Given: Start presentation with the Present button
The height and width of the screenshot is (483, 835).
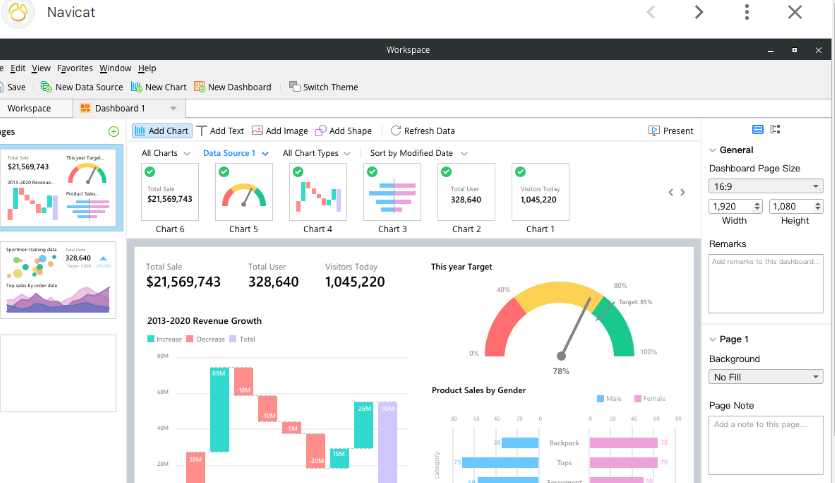Looking at the screenshot, I should pyautogui.click(x=670, y=131).
